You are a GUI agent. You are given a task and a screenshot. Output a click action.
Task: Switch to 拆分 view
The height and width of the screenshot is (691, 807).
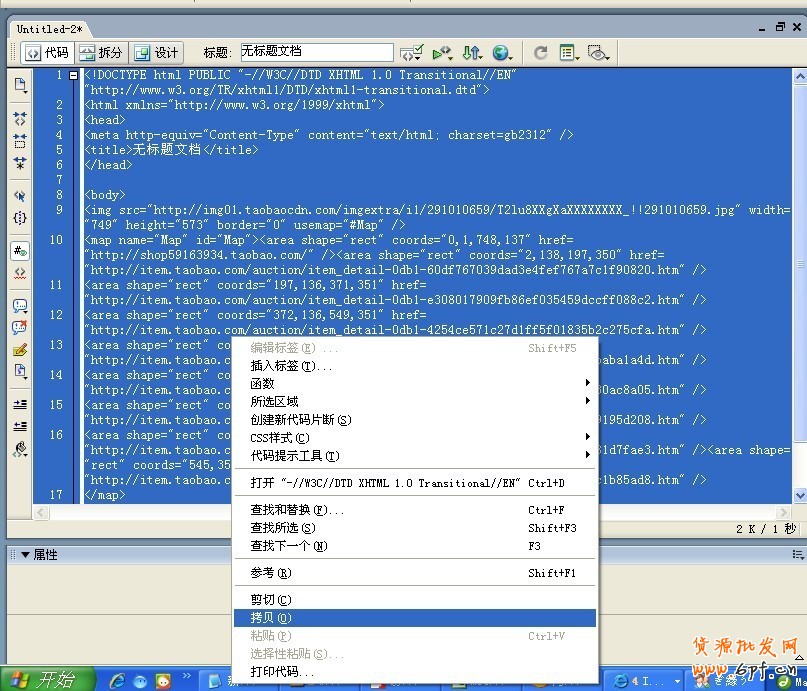(x=102, y=53)
